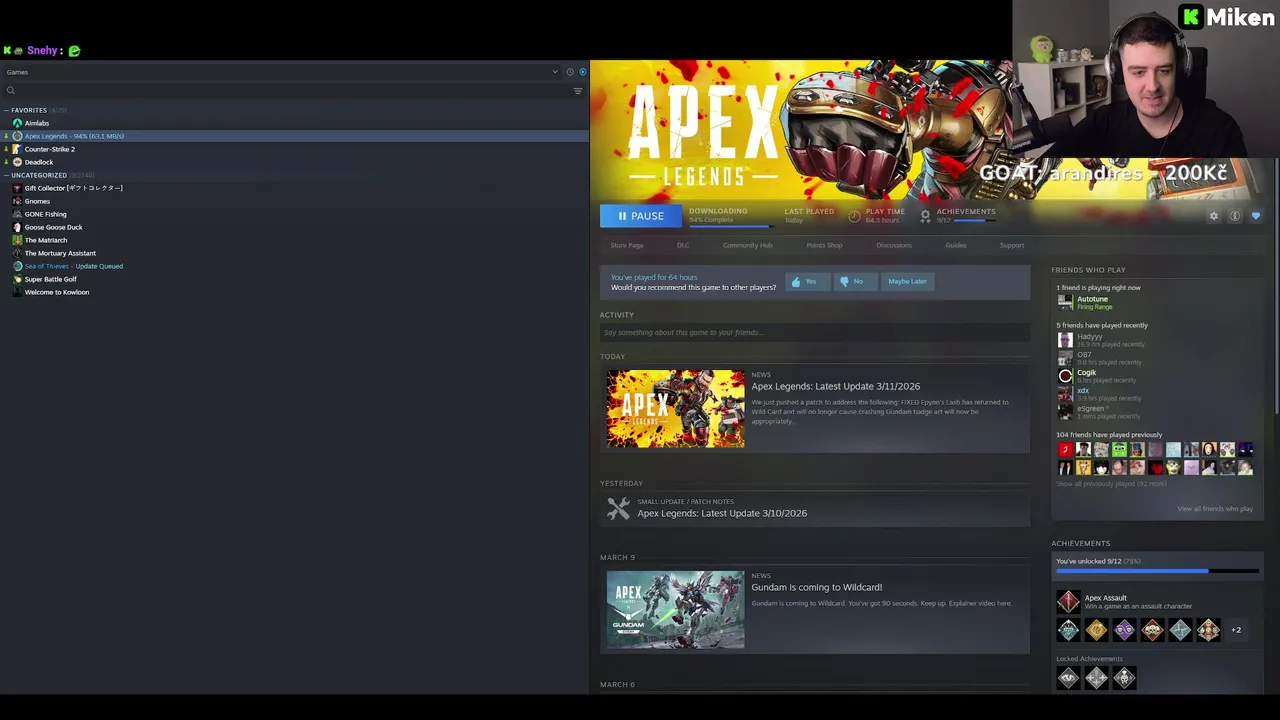Toggle the favorite heart icon
1280x720 pixels.
[x=1256, y=216]
